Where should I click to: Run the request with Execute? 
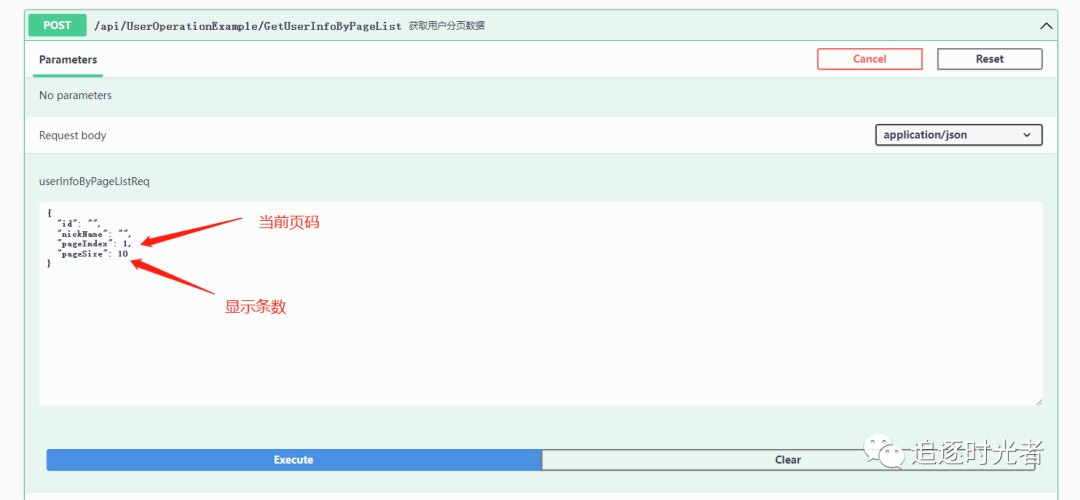(294, 460)
